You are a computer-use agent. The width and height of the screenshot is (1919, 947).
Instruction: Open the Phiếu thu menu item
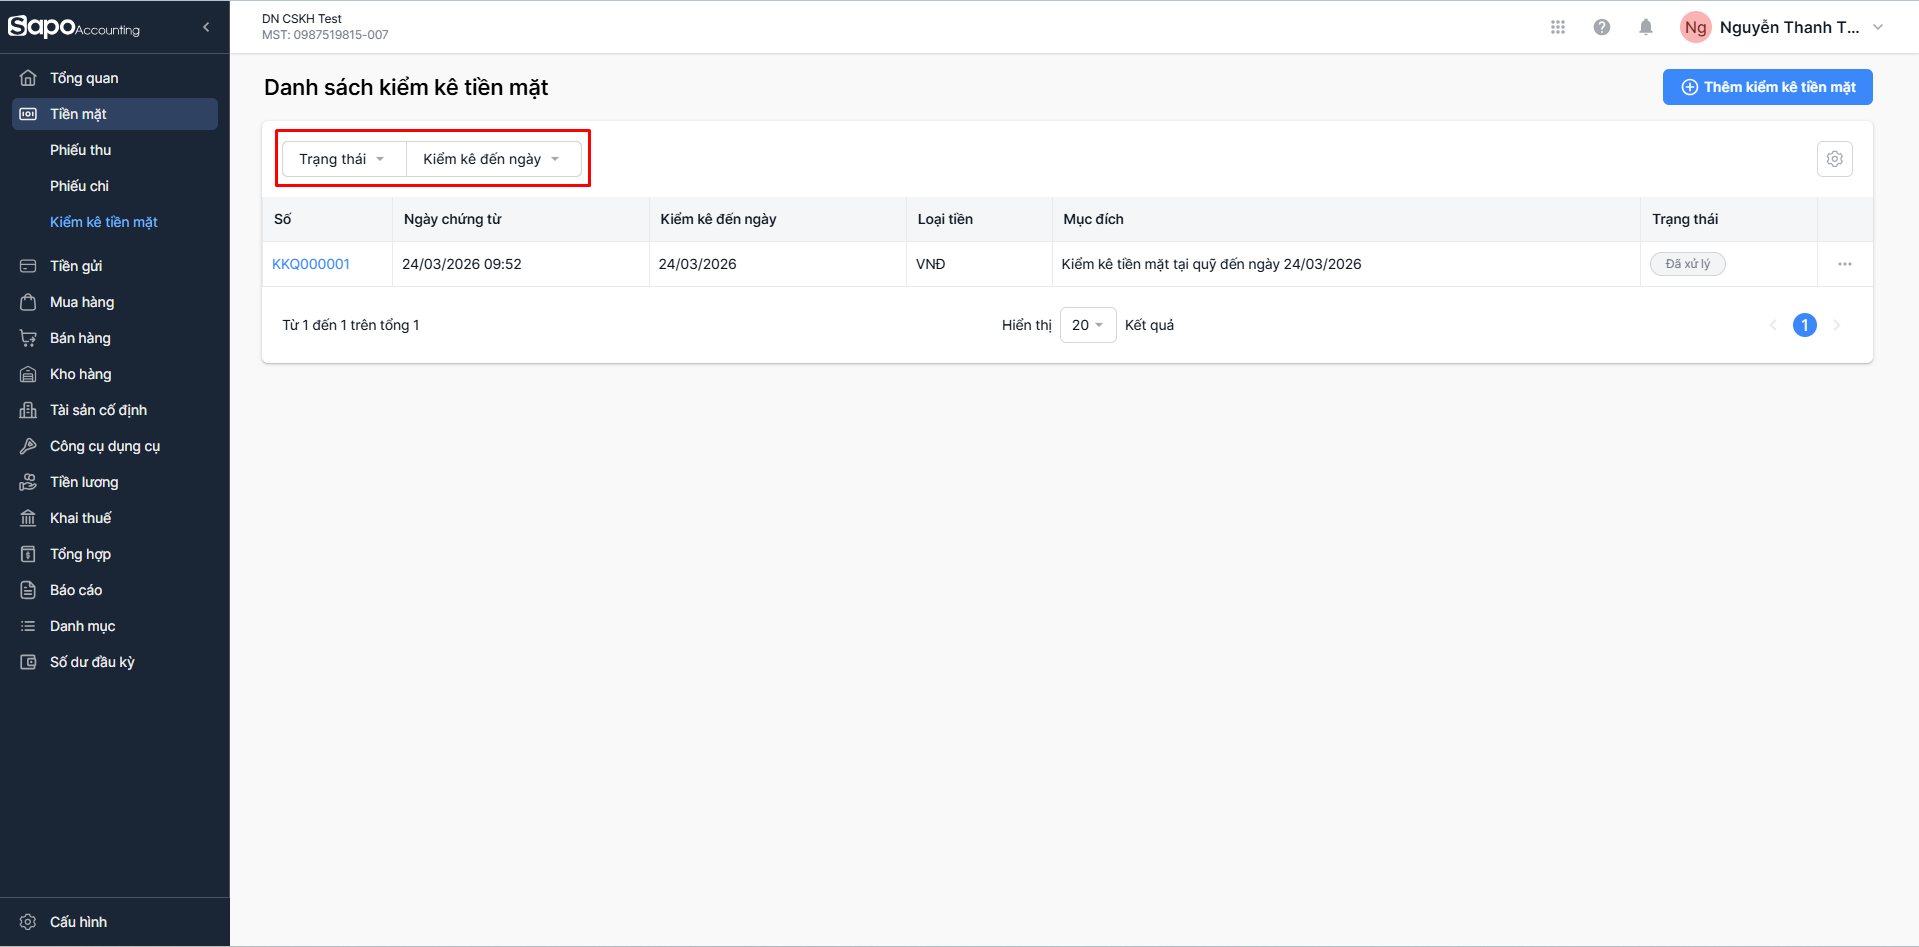click(x=81, y=150)
